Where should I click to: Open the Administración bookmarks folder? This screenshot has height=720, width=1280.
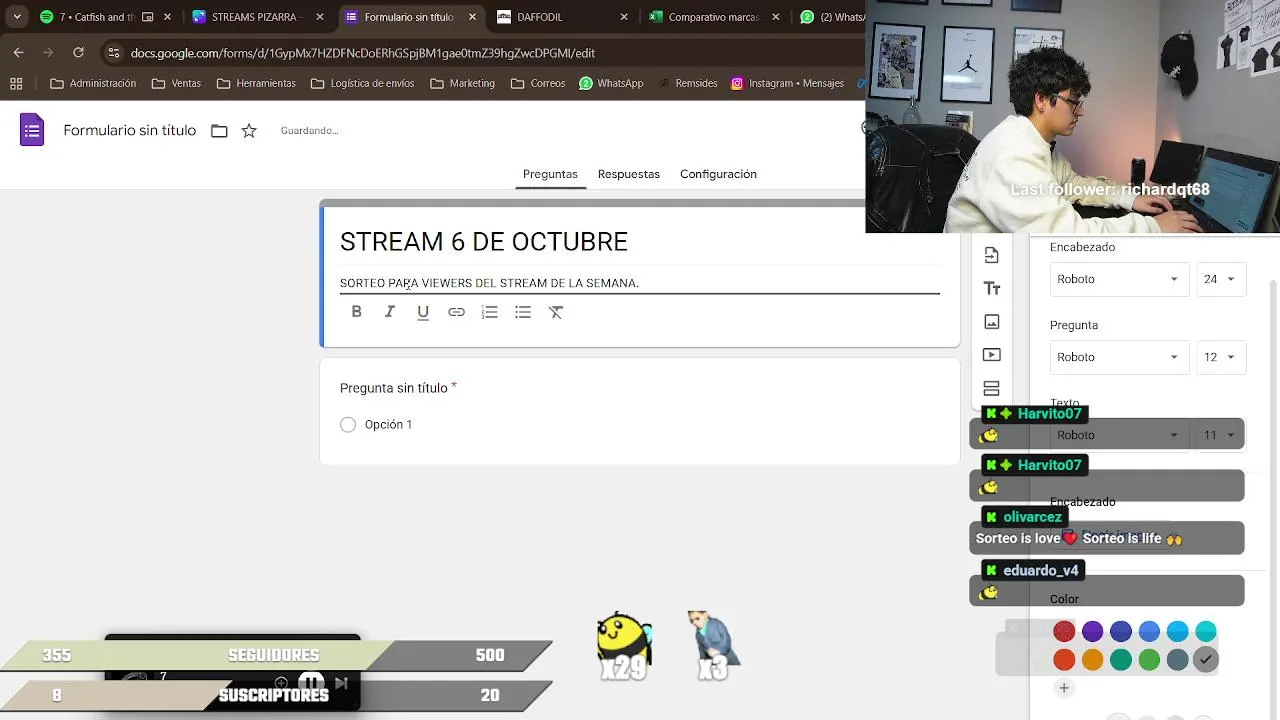(93, 84)
